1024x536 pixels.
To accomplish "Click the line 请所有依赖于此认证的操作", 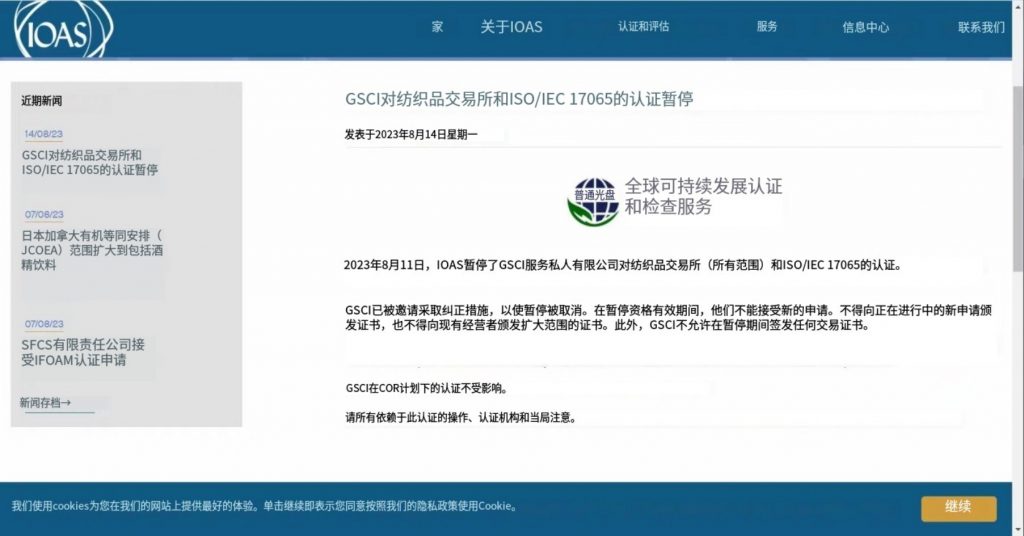I will (461, 418).
